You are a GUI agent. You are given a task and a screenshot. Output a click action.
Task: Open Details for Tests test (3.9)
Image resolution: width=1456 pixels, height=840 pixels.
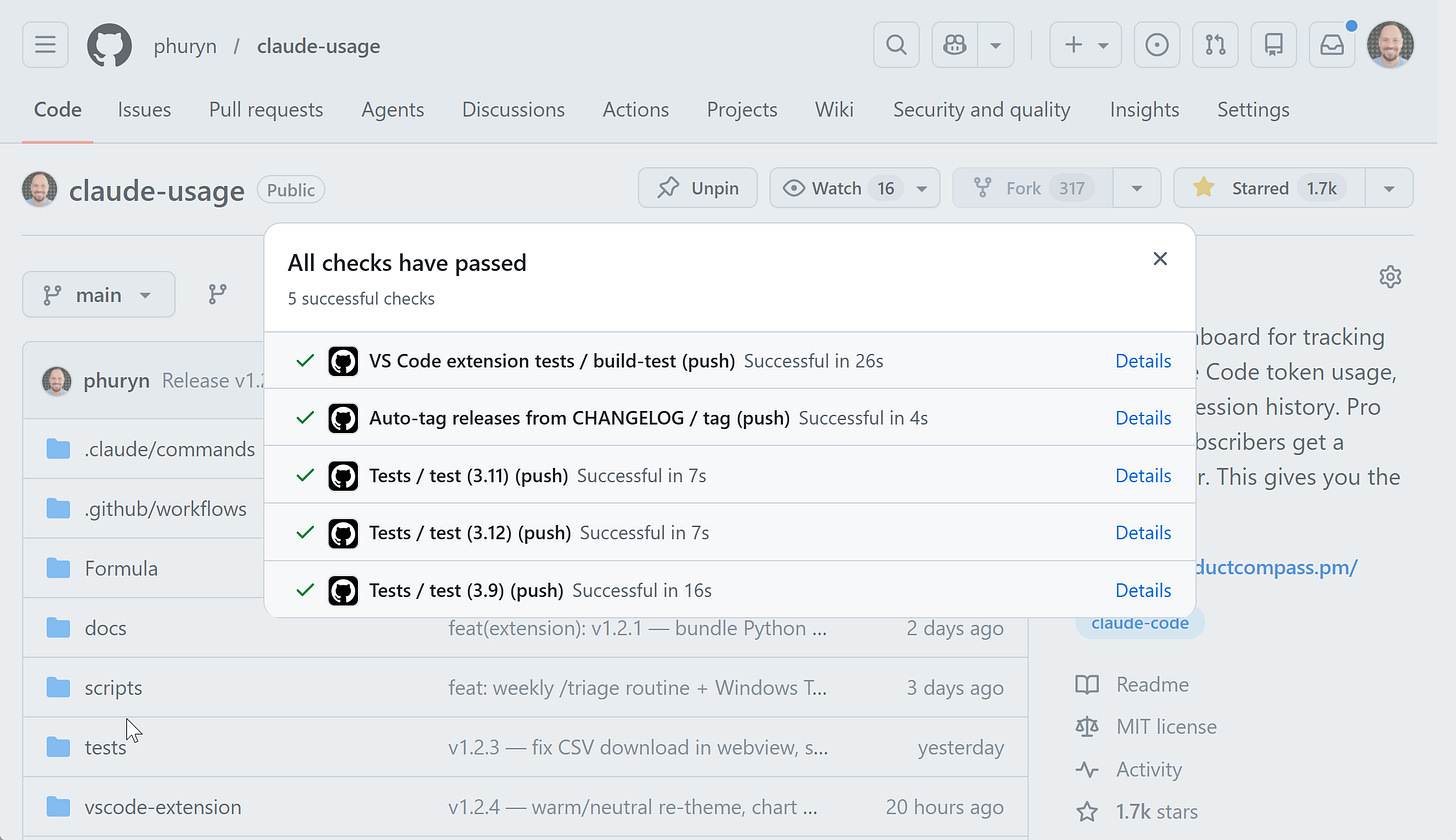[1143, 591]
